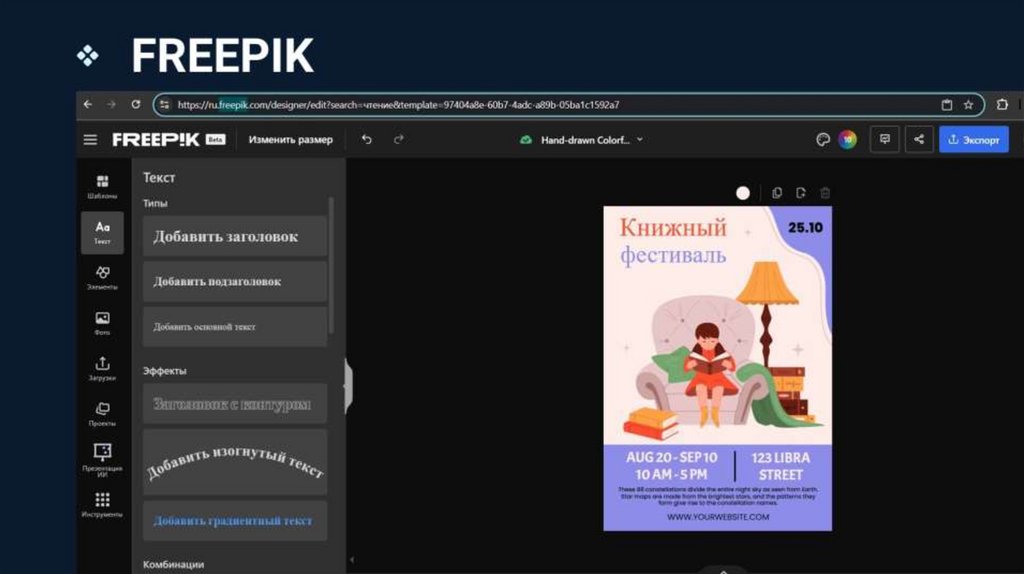Viewport: 1024px width, 574px height.
Task: Select the 'Текст' sidebar tab
Action: 103,232
